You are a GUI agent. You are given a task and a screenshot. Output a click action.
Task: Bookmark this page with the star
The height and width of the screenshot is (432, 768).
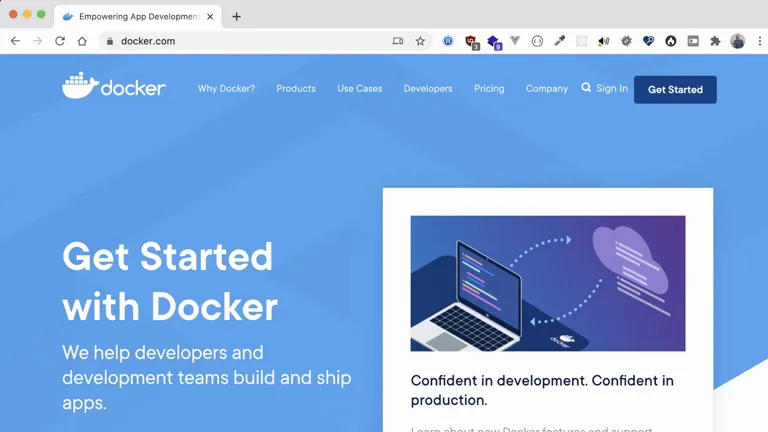coord(420,41)
